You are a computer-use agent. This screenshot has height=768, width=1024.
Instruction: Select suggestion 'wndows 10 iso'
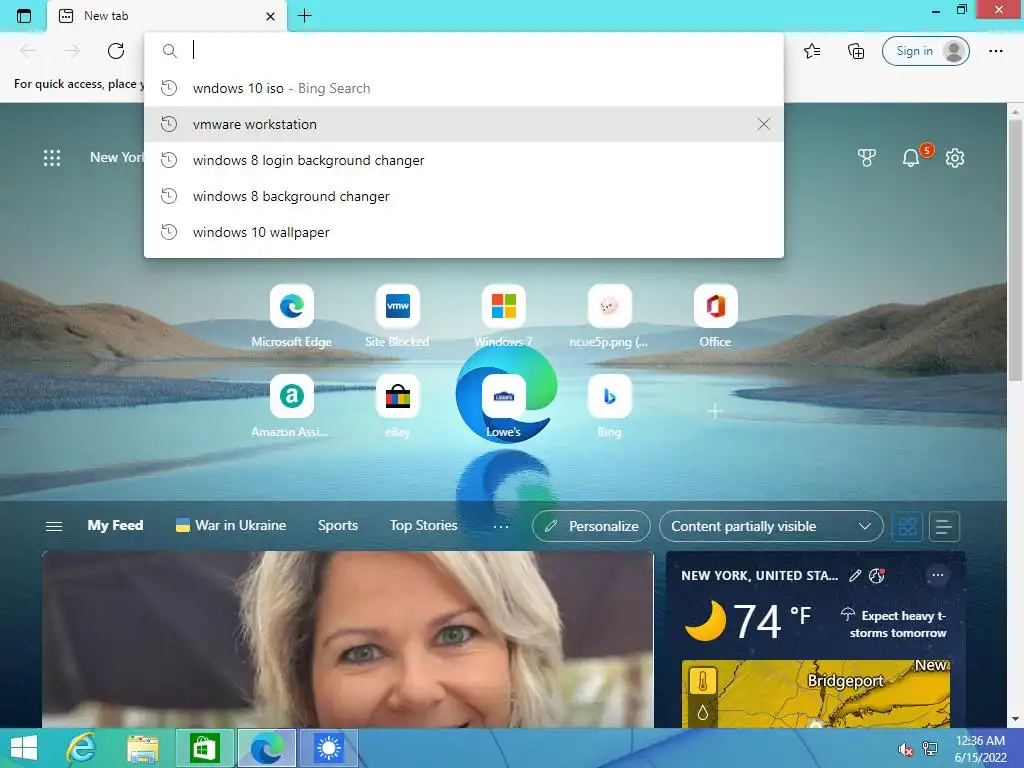click(464, 88)
